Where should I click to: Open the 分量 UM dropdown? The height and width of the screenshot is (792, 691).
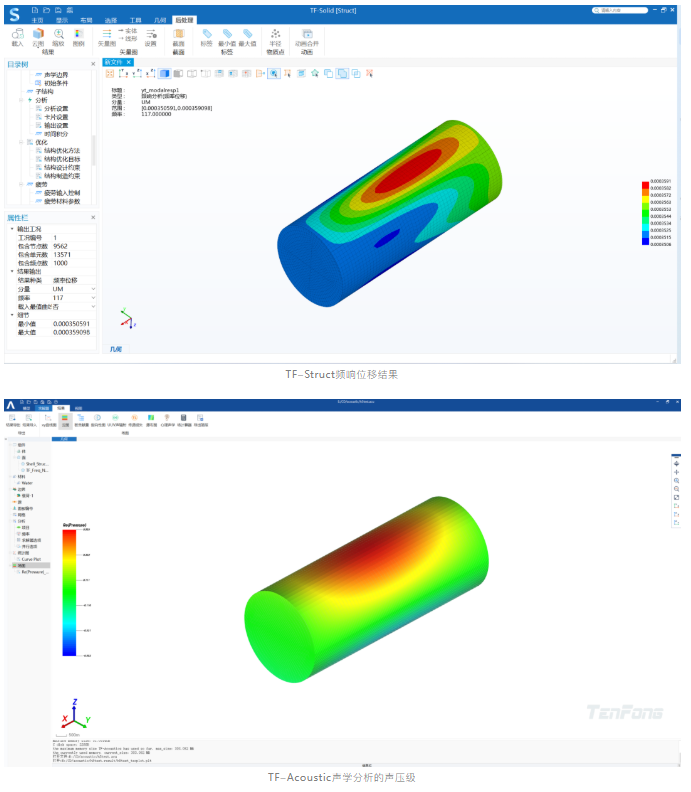[x=93, y=289]
